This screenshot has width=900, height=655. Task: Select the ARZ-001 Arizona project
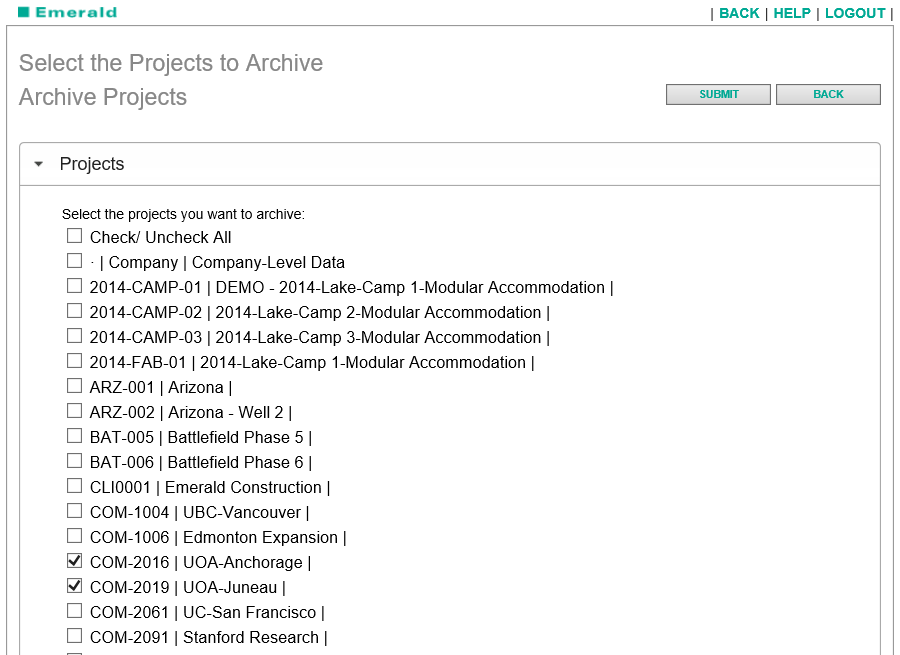74,386
